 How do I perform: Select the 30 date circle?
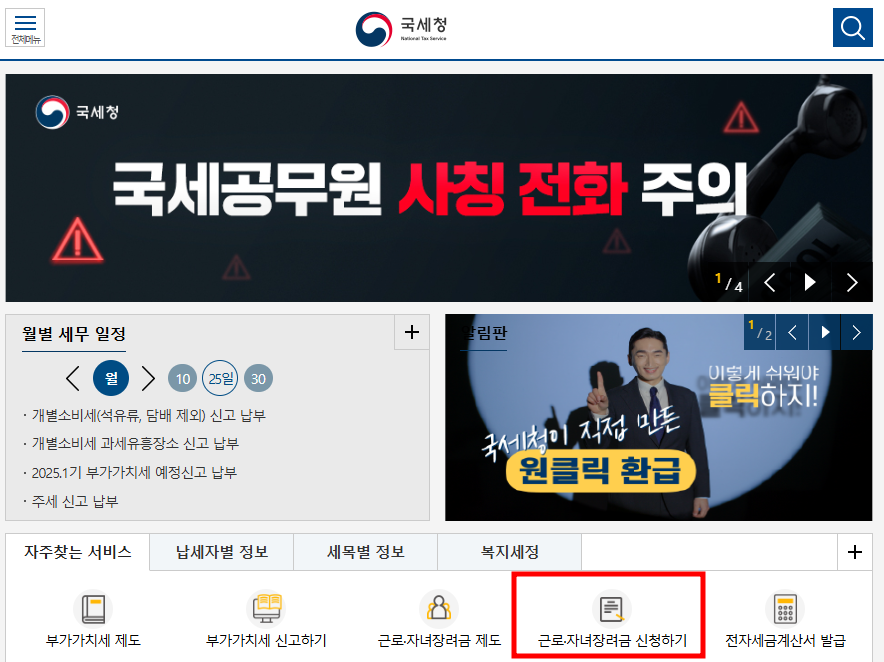[258, 378]
